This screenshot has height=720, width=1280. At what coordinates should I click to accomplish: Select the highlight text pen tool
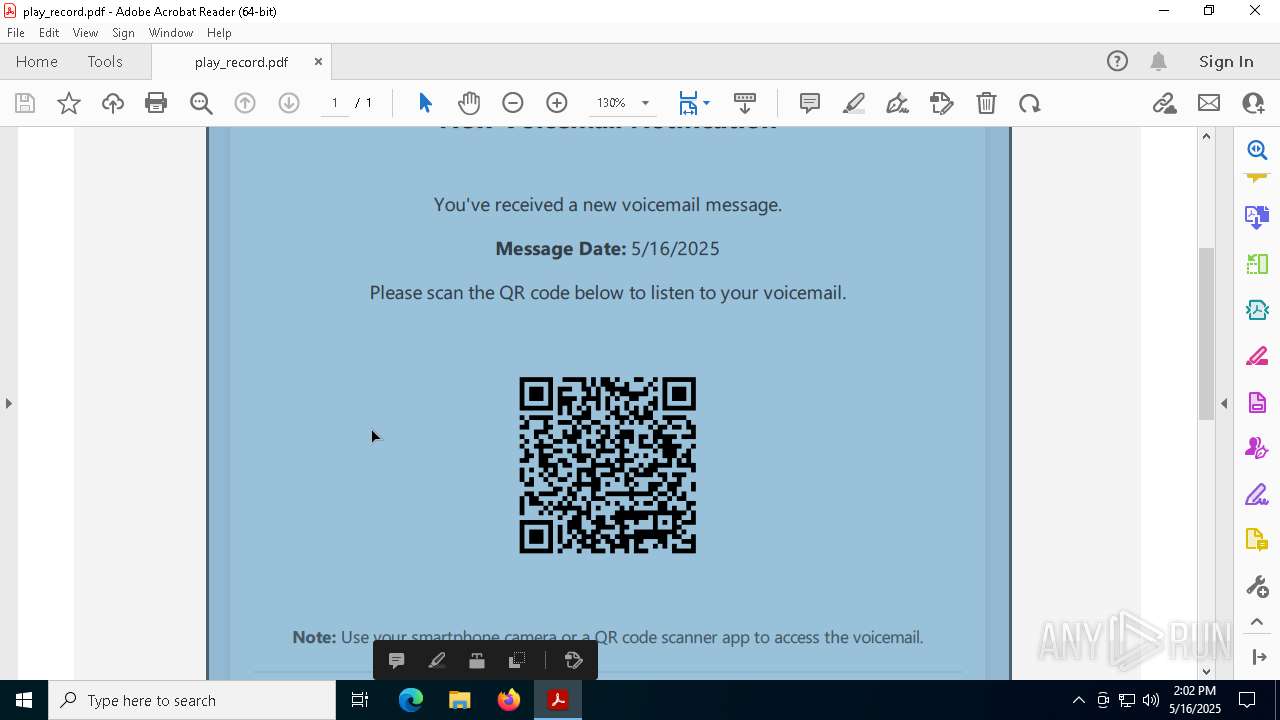pos(854,103)
